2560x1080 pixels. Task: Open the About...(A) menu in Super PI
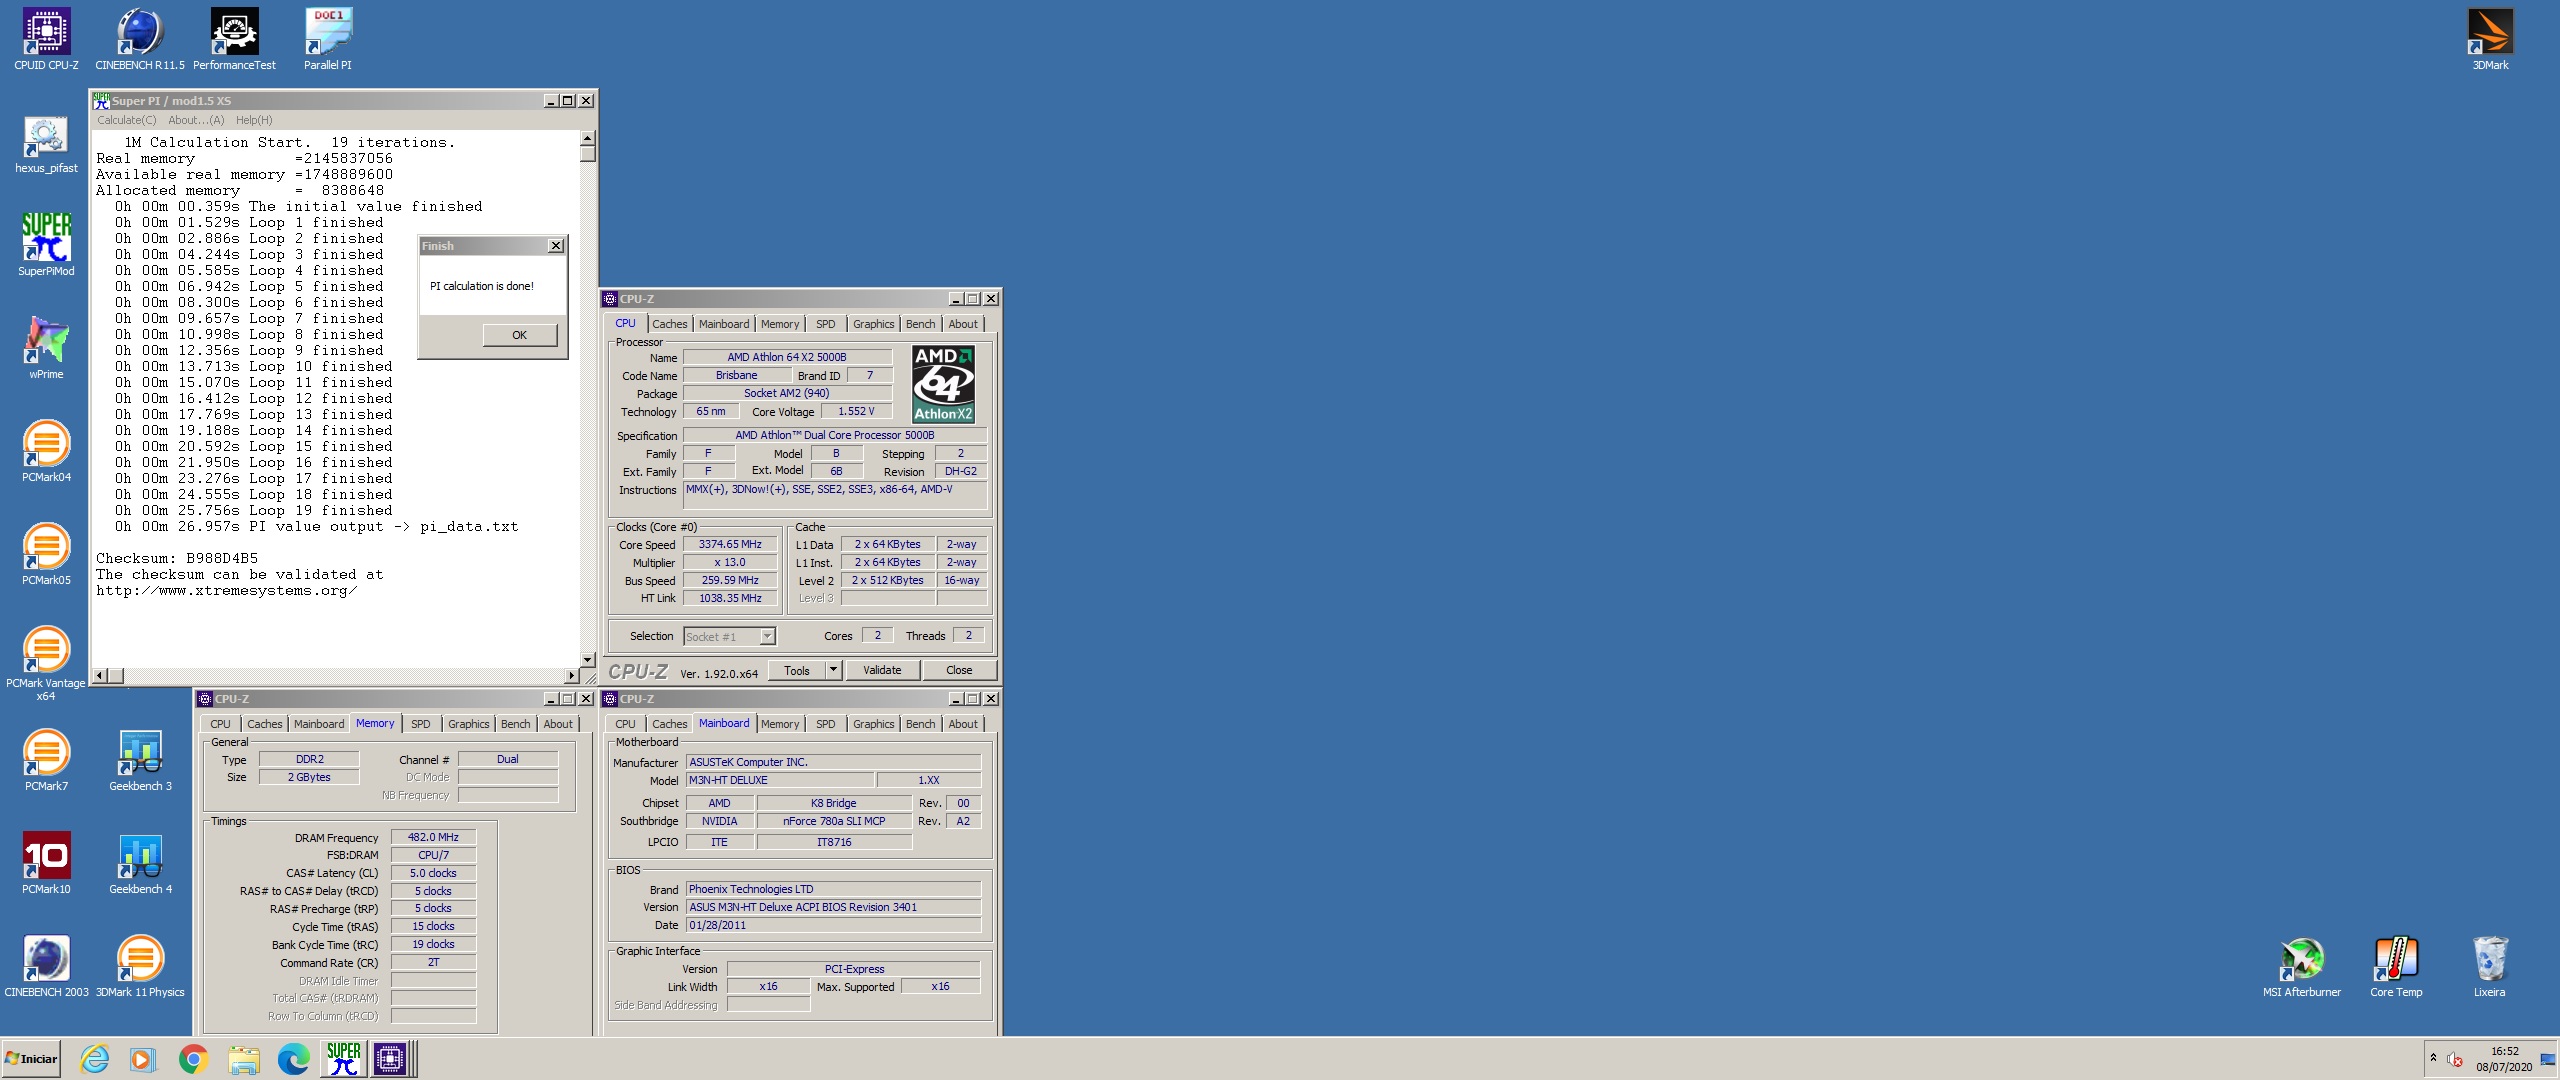[196, 120]
